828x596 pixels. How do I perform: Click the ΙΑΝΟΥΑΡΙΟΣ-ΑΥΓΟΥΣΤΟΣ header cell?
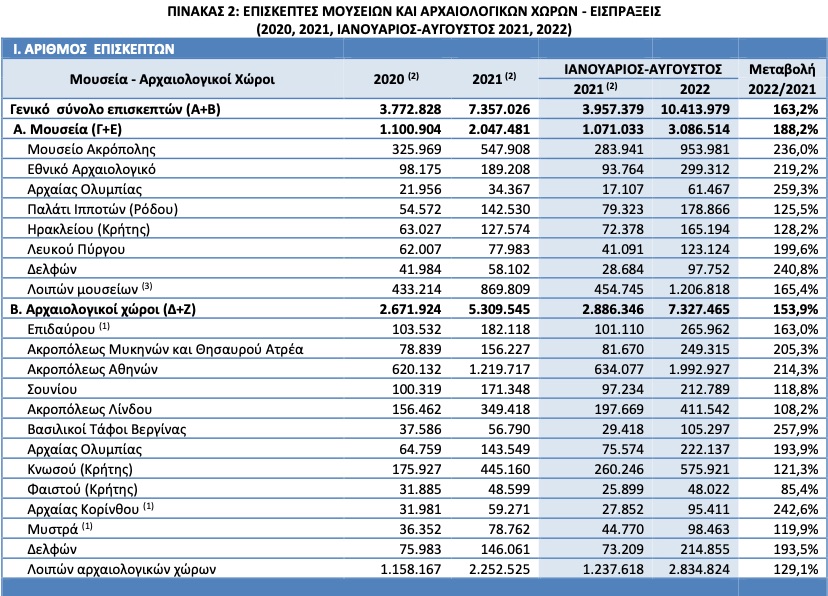(x=643, y=69)
